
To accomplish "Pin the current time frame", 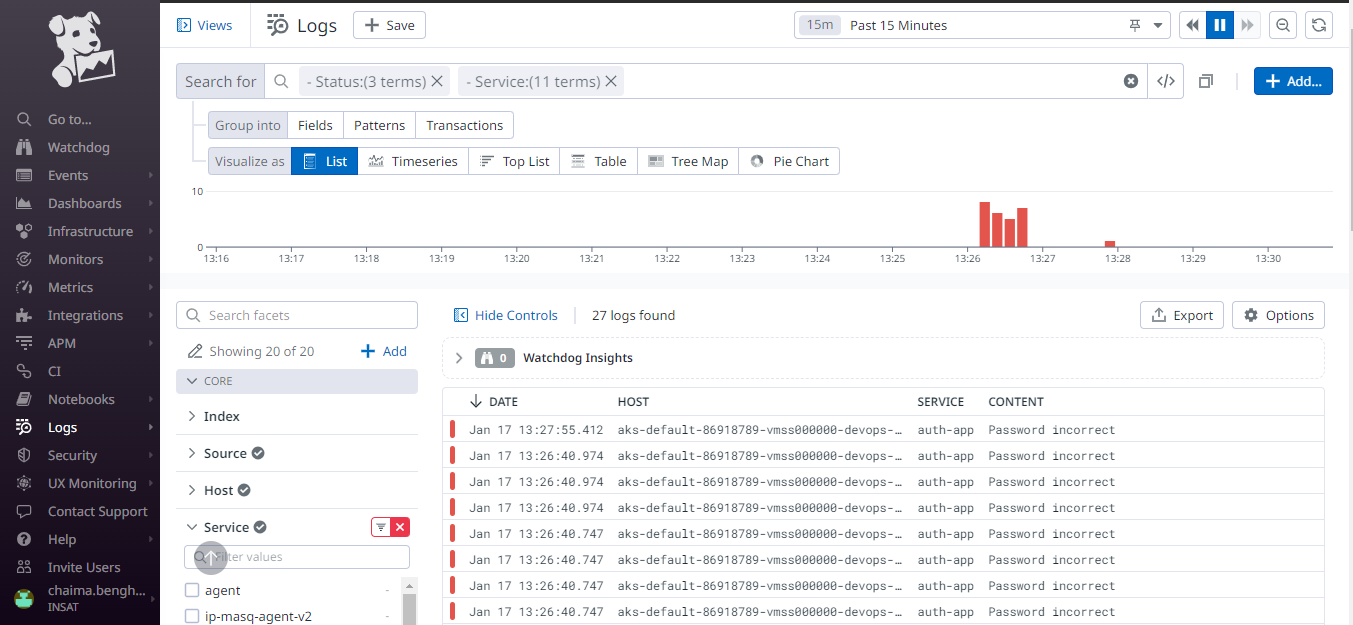I will coord(1135,25).
